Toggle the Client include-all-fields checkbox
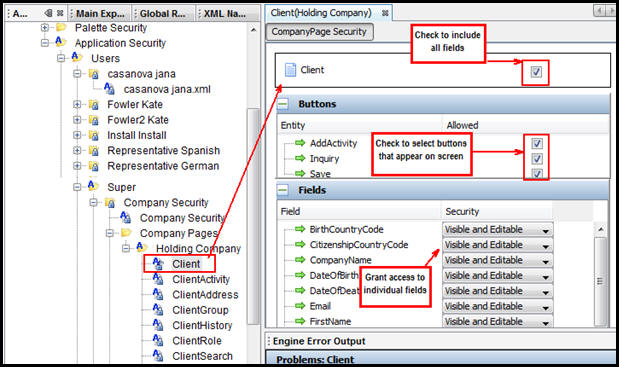619x367 pixels. coord(536,72)
